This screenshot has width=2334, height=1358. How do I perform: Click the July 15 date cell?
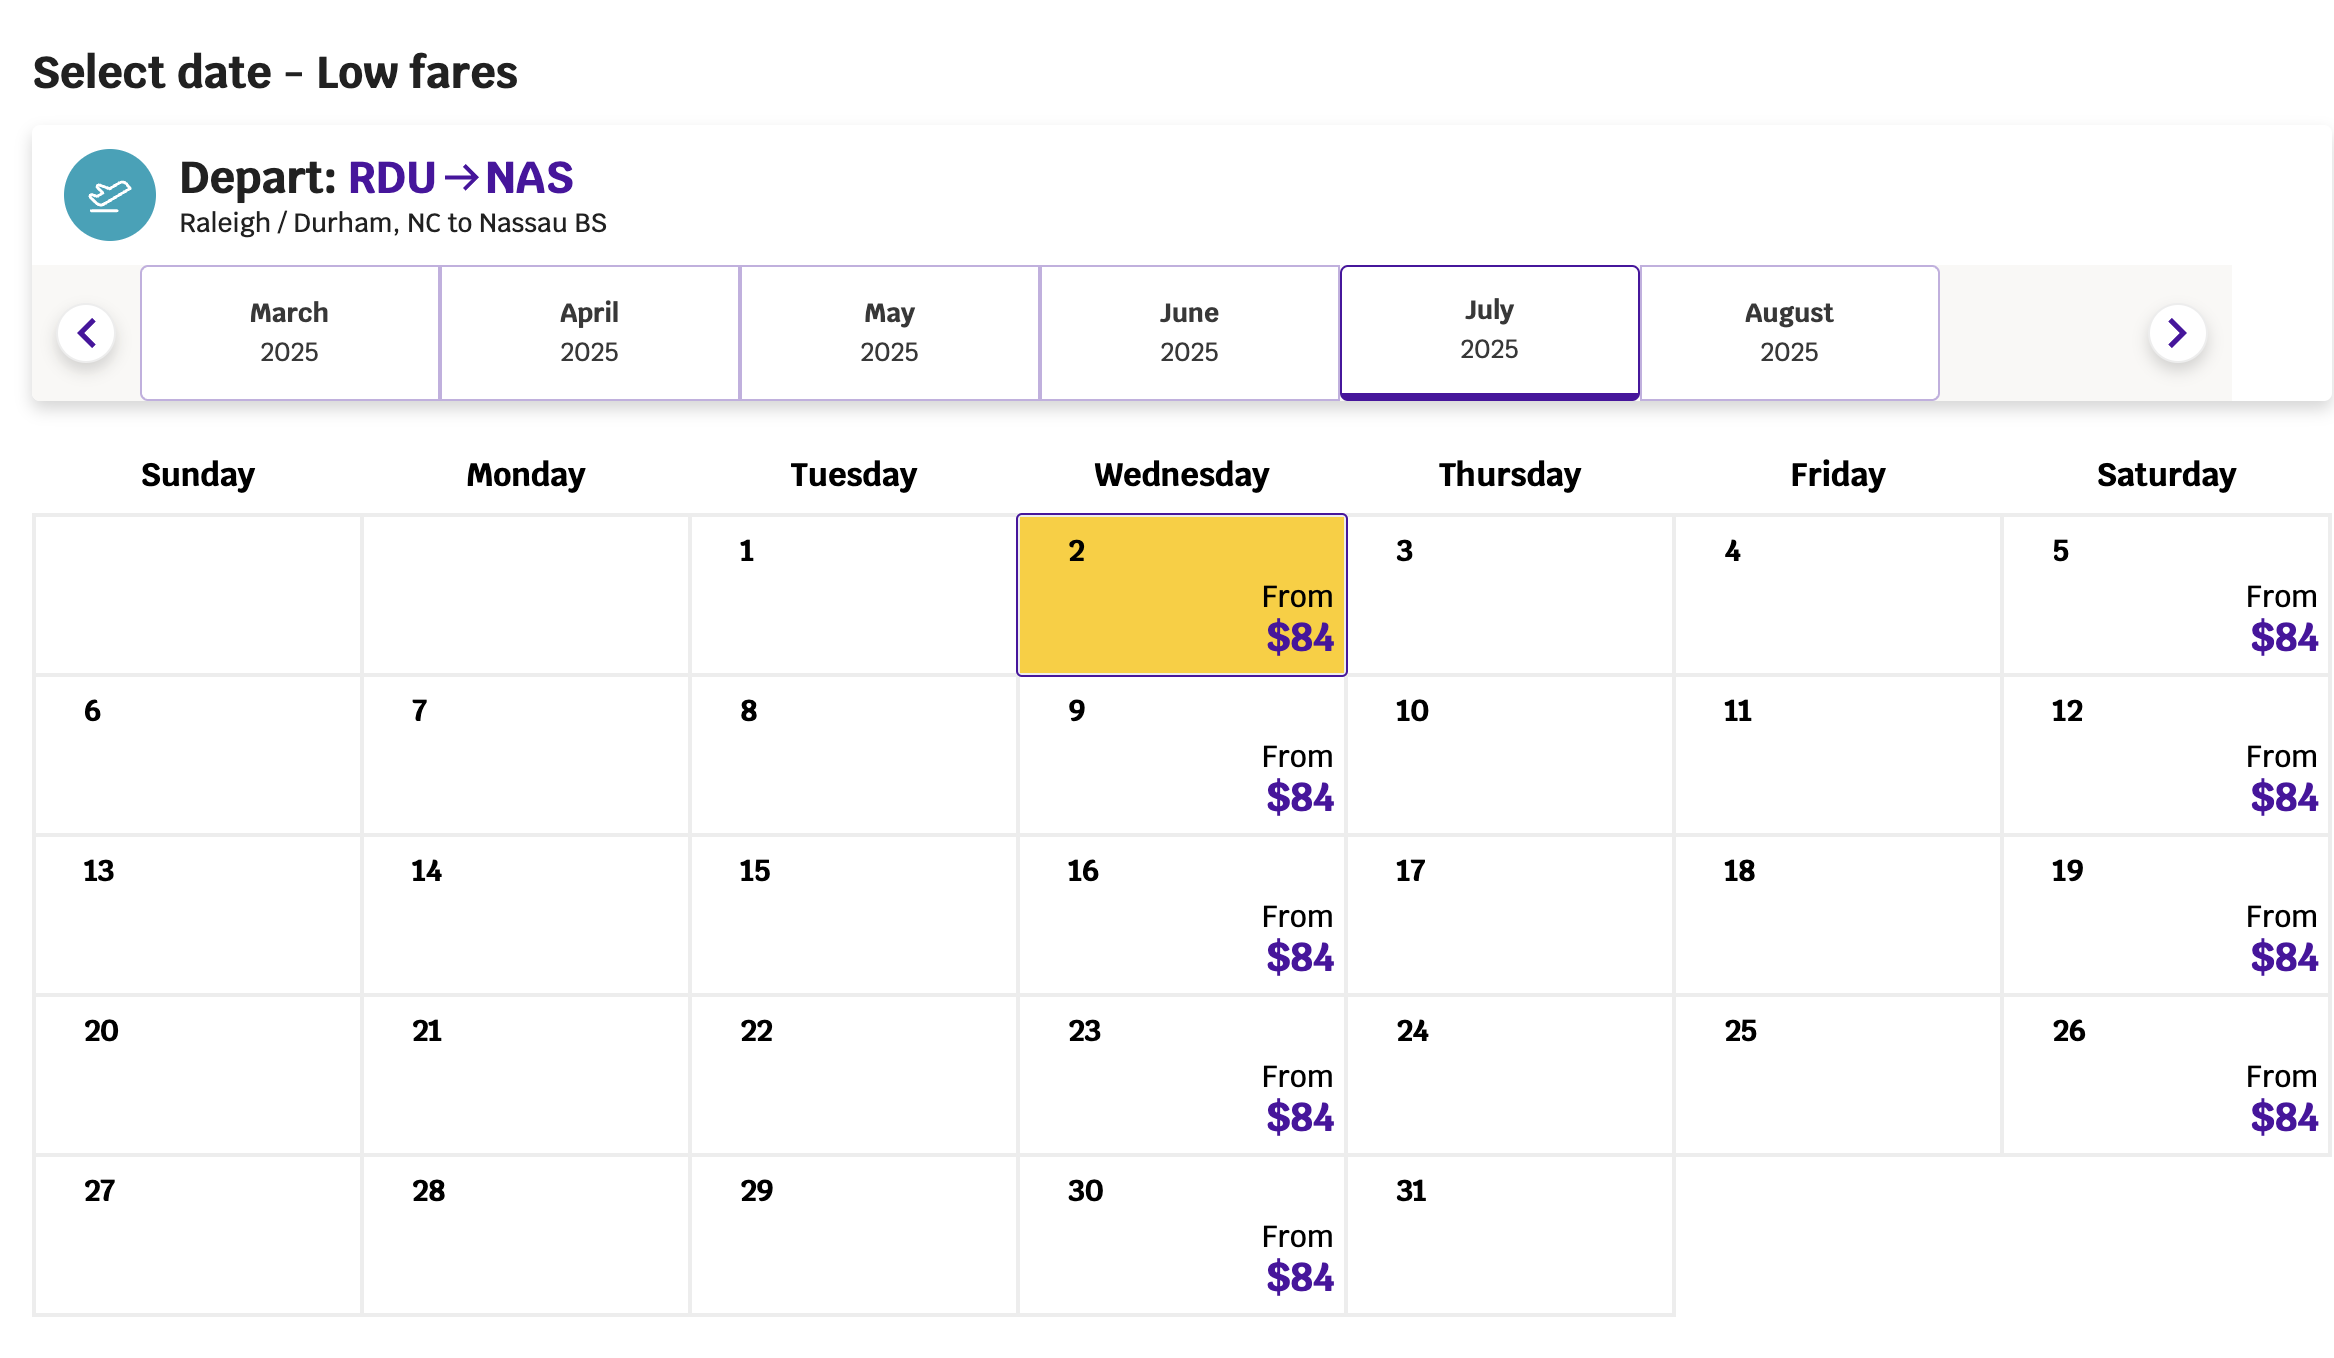[854, 915]
